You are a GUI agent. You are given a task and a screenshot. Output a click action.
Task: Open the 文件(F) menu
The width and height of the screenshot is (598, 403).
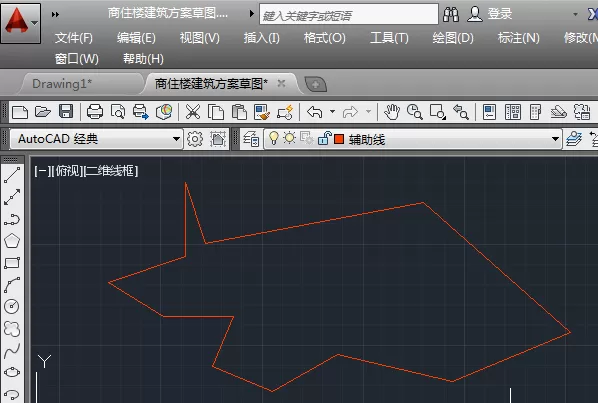pos(74,38)
